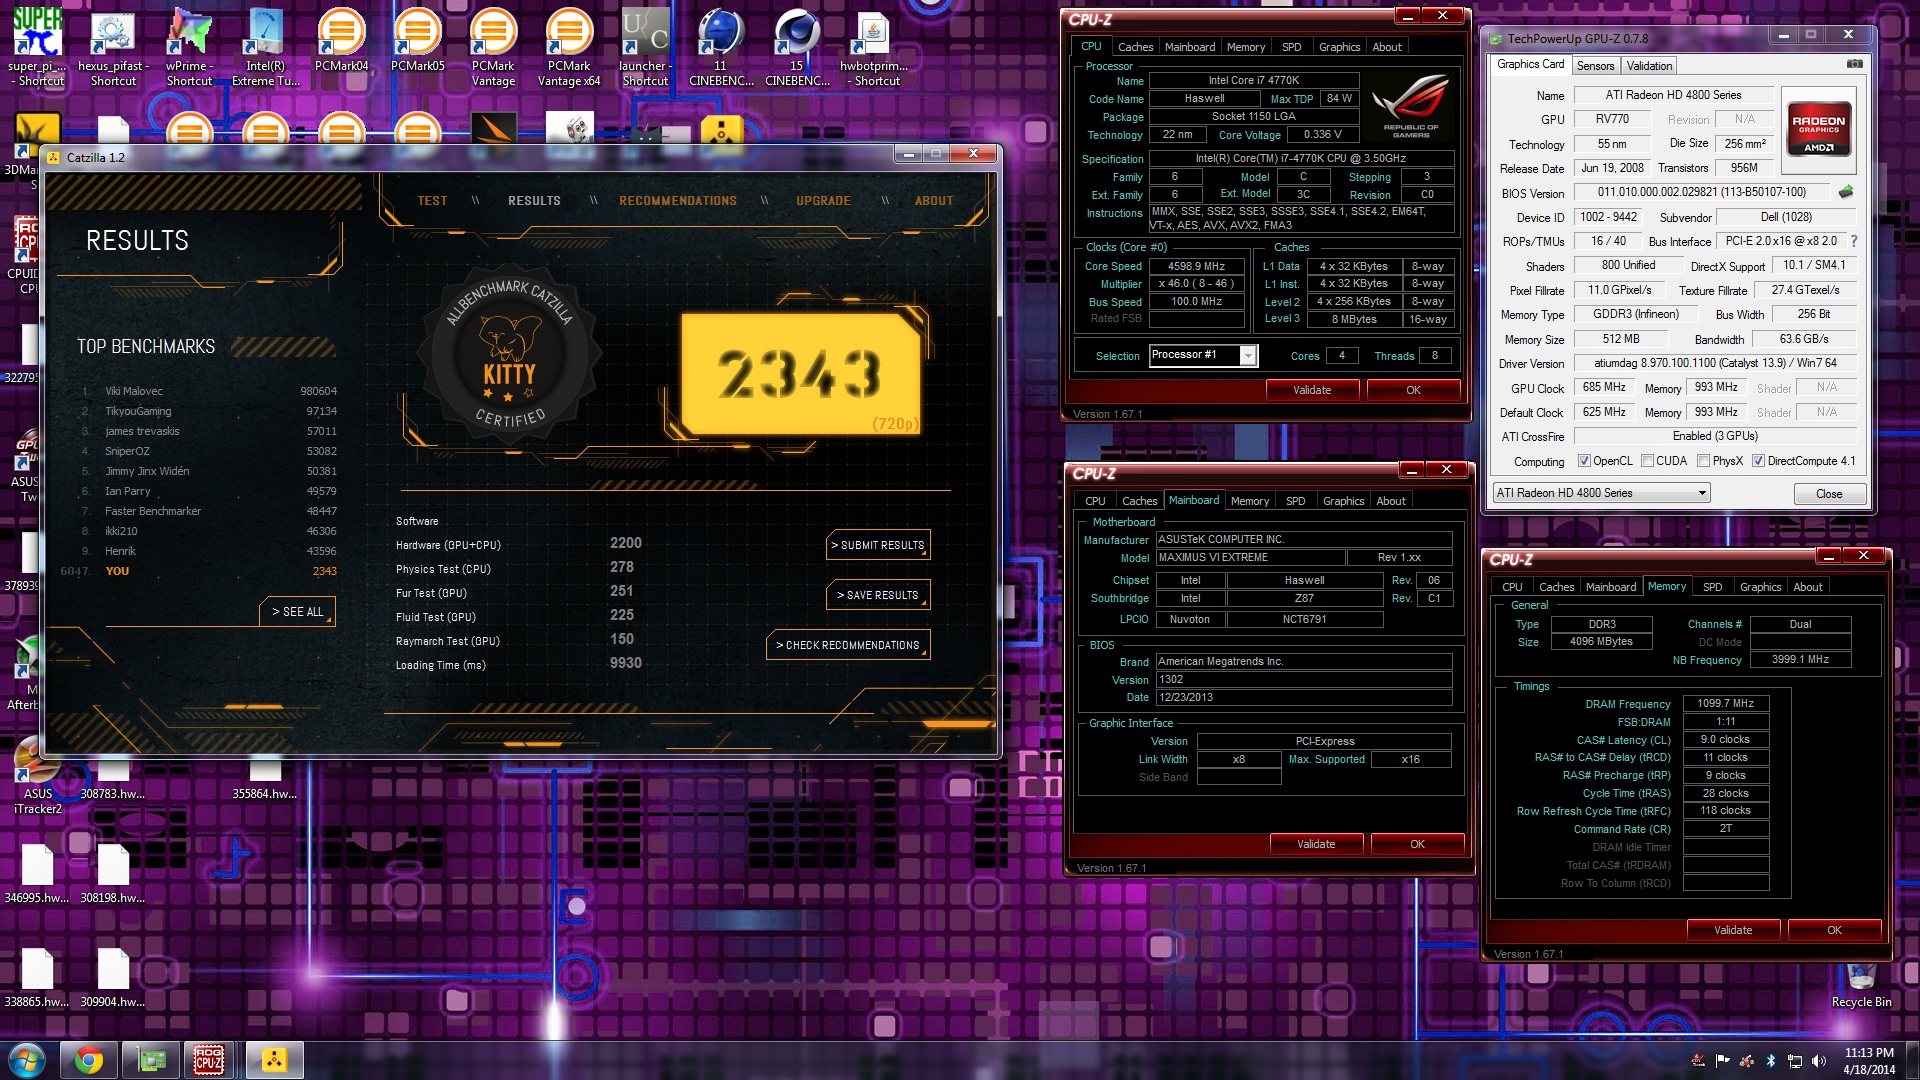Click Close button in GPU-Z
The height and width of the screenshot is (1080, 1920).
click(x=1828, y=494)
